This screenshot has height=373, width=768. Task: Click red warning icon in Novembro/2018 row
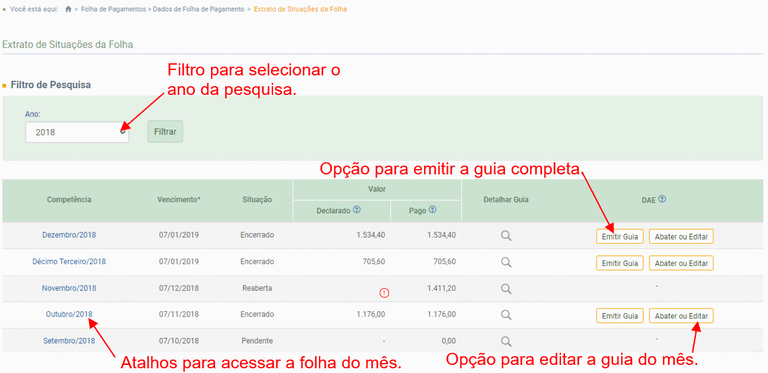(x=384, y=293)
